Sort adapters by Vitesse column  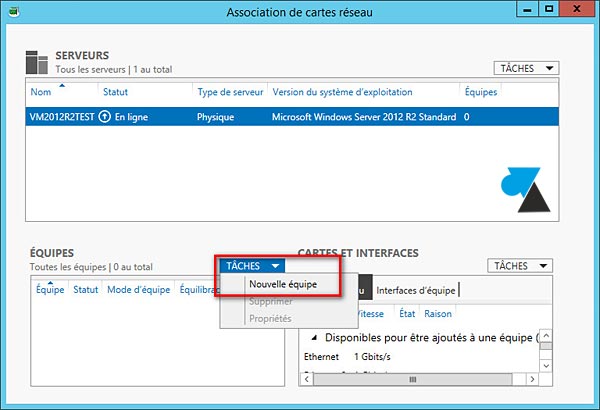coord(370,314)
